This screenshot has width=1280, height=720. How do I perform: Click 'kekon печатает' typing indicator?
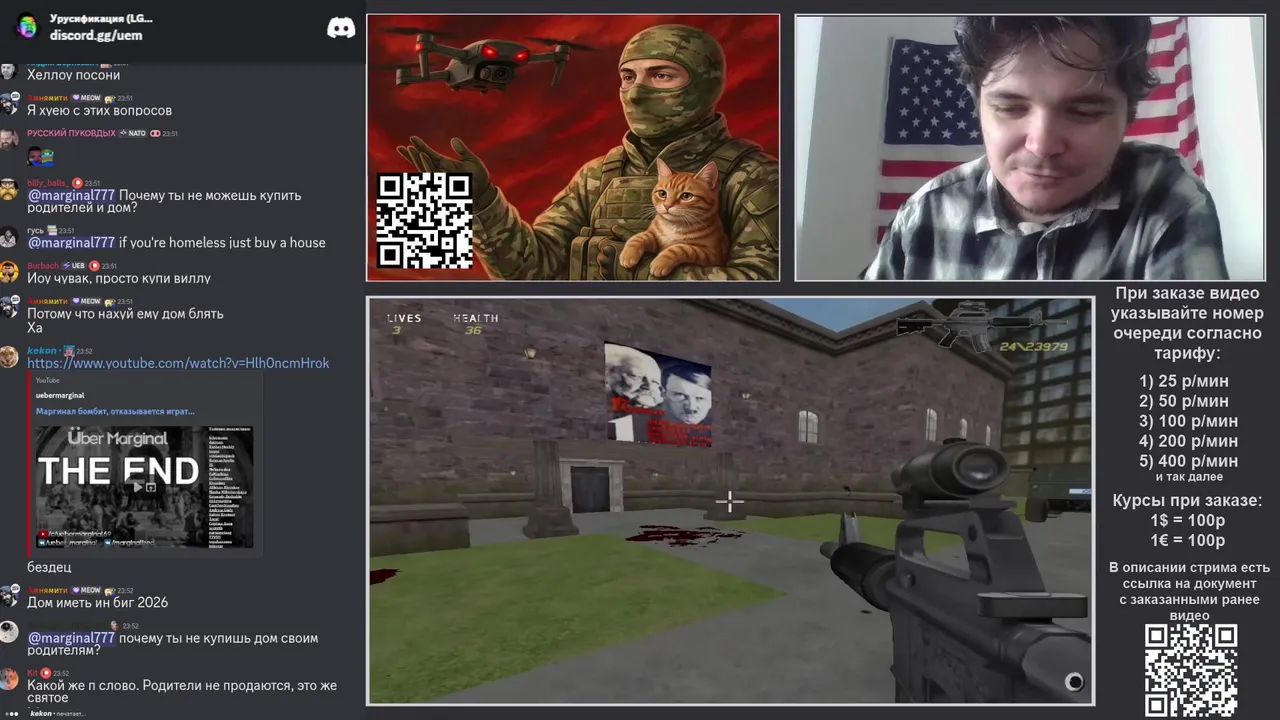click(57, 714)
